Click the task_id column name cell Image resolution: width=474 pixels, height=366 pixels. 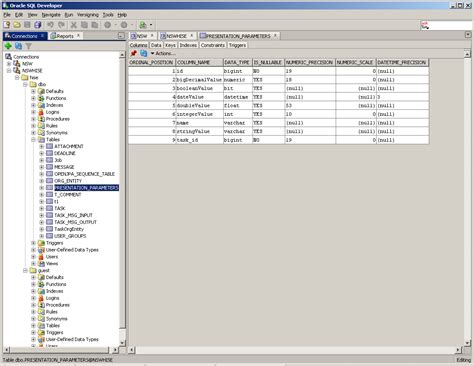(199, 140)
